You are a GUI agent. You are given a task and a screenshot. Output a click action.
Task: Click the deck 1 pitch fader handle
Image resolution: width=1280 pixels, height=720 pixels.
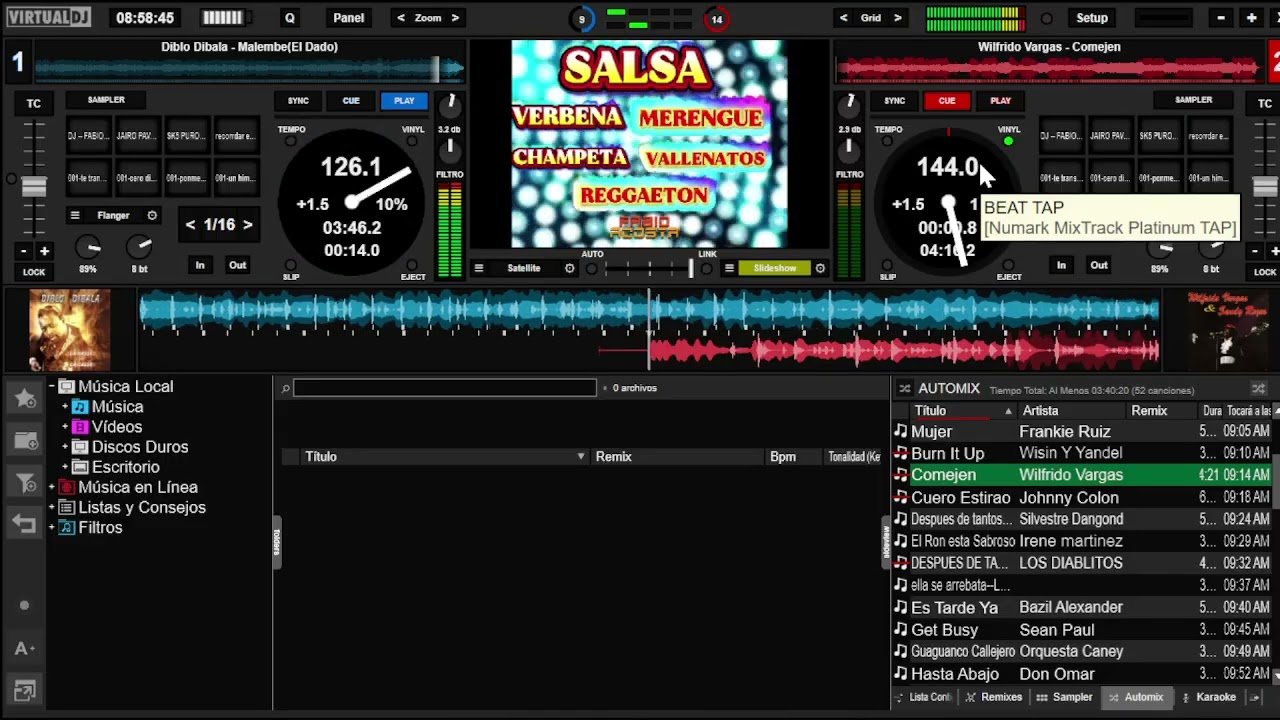coord(34,186)
